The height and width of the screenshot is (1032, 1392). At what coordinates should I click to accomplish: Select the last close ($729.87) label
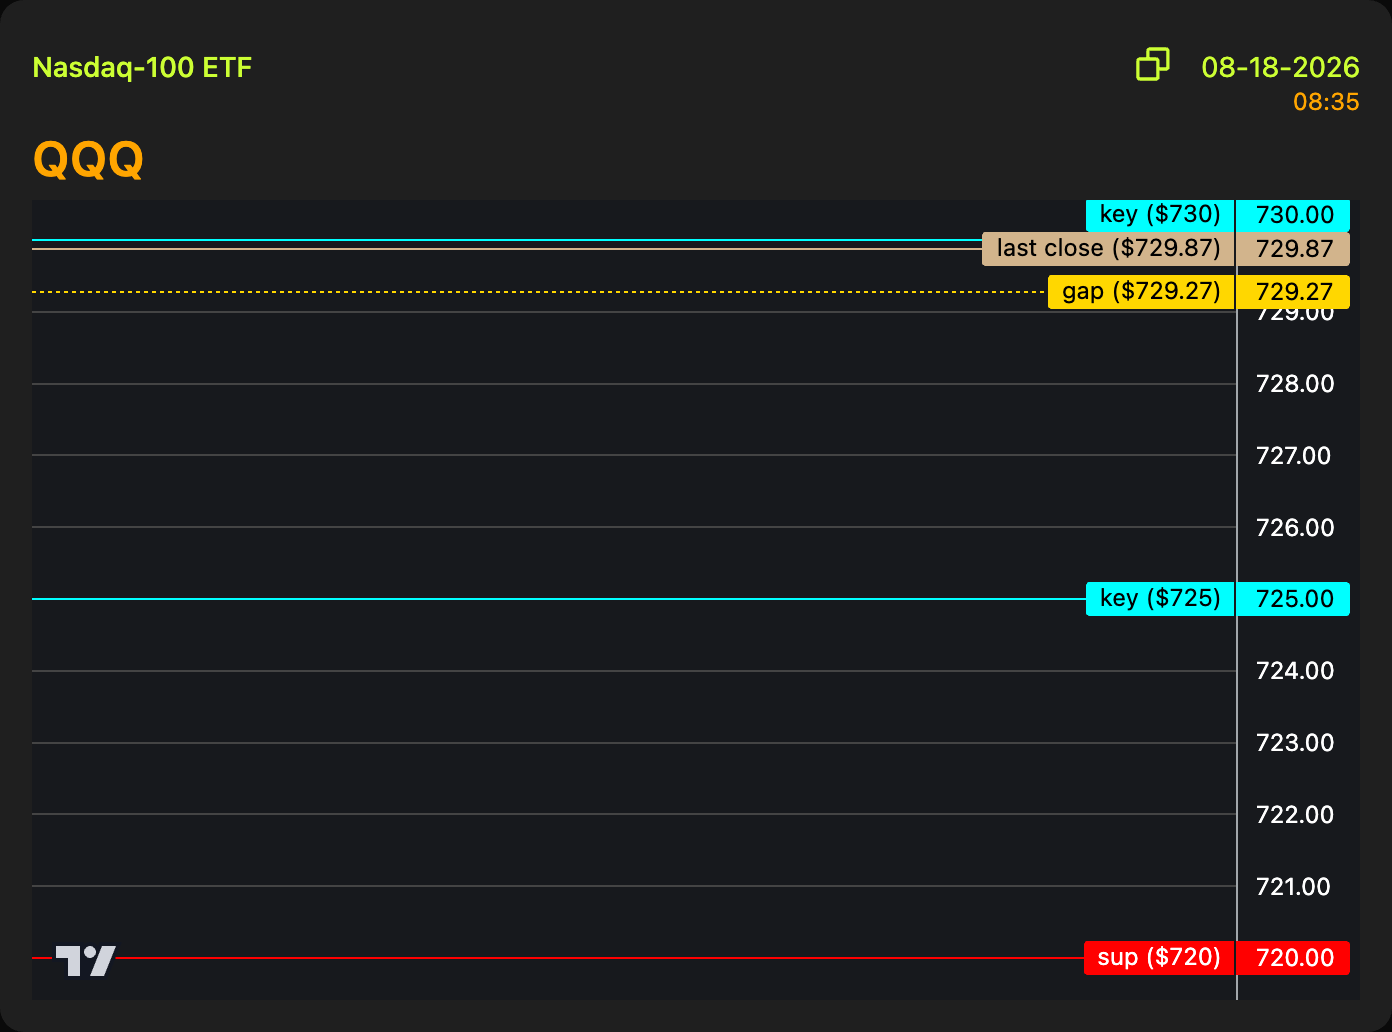coord(1108,249)
